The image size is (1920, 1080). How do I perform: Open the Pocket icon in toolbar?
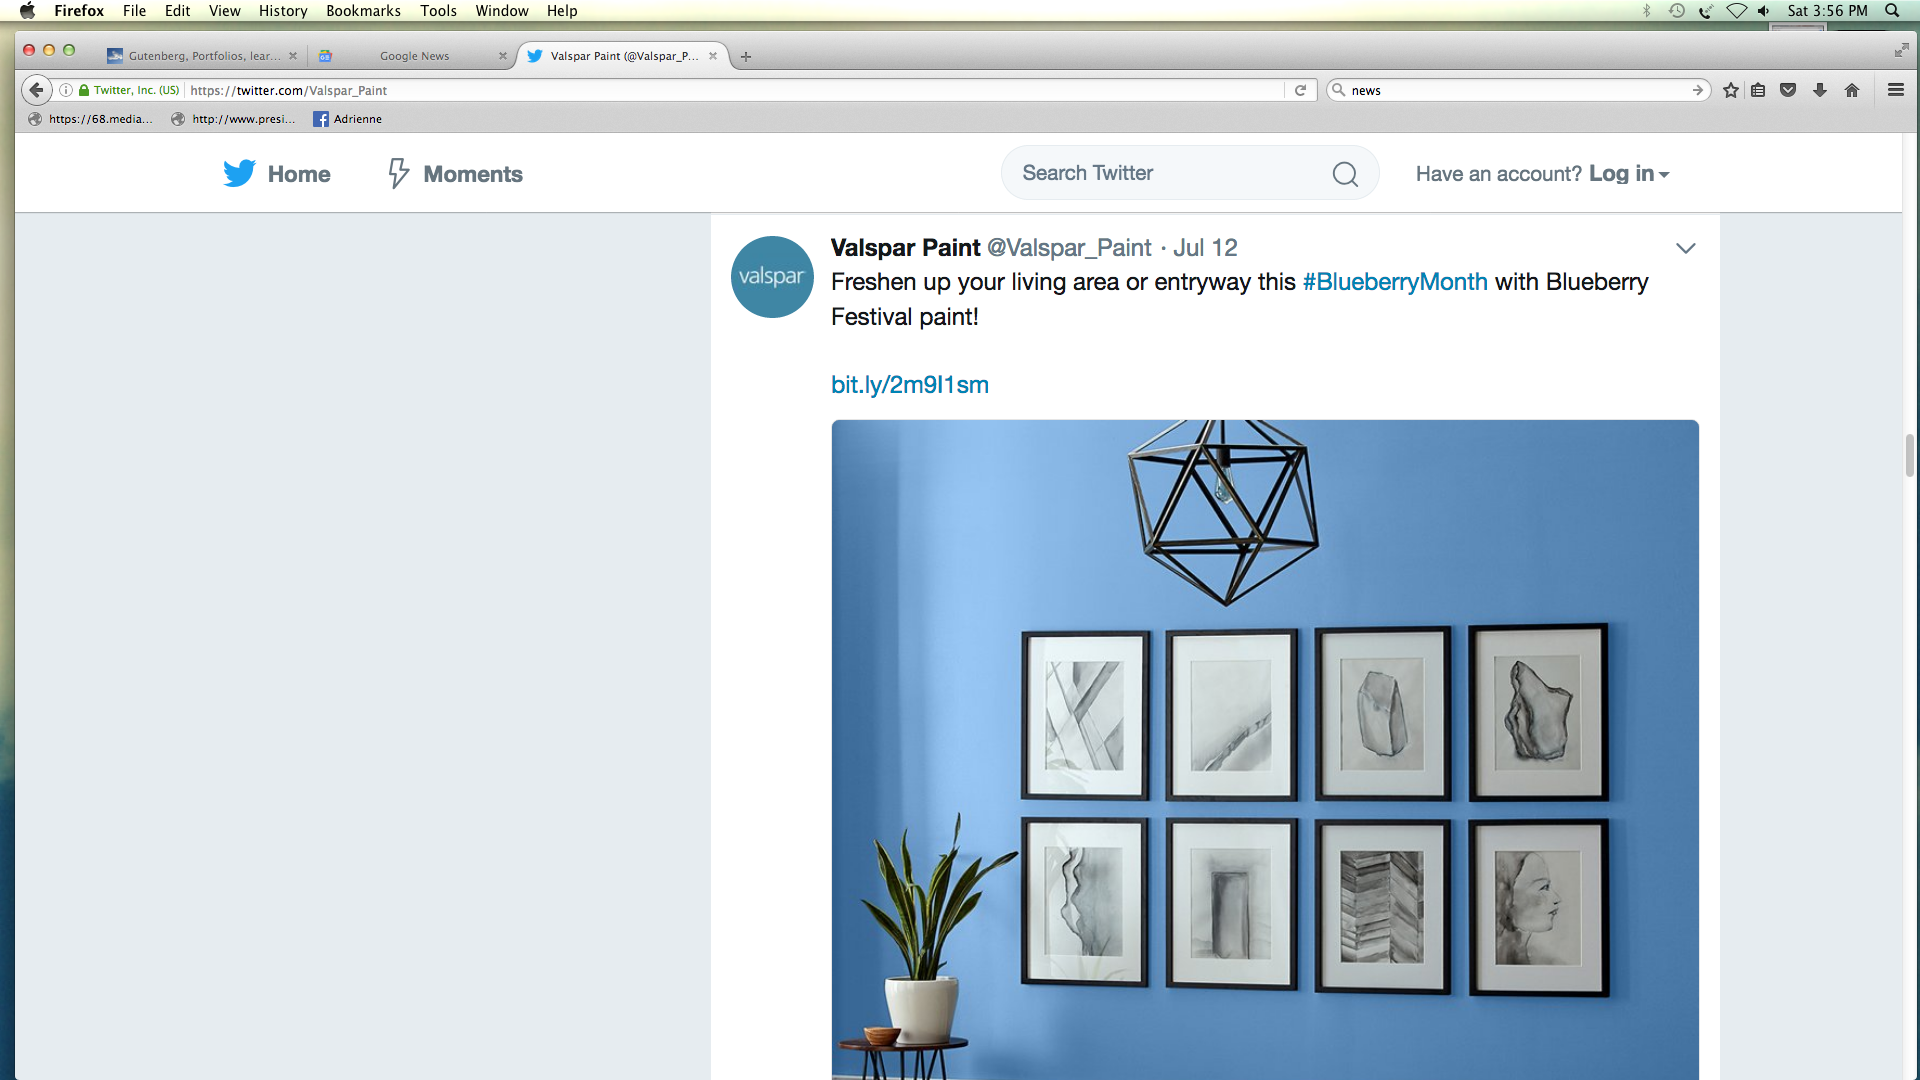click(x=1789, y=90)
